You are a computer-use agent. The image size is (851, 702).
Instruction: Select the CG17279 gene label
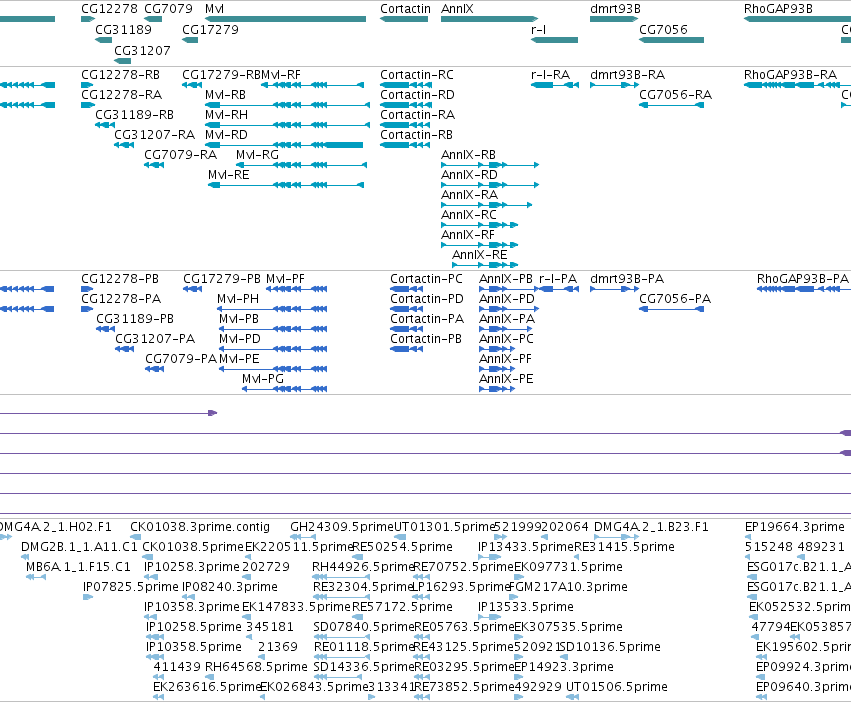click(x=210, y=29)
